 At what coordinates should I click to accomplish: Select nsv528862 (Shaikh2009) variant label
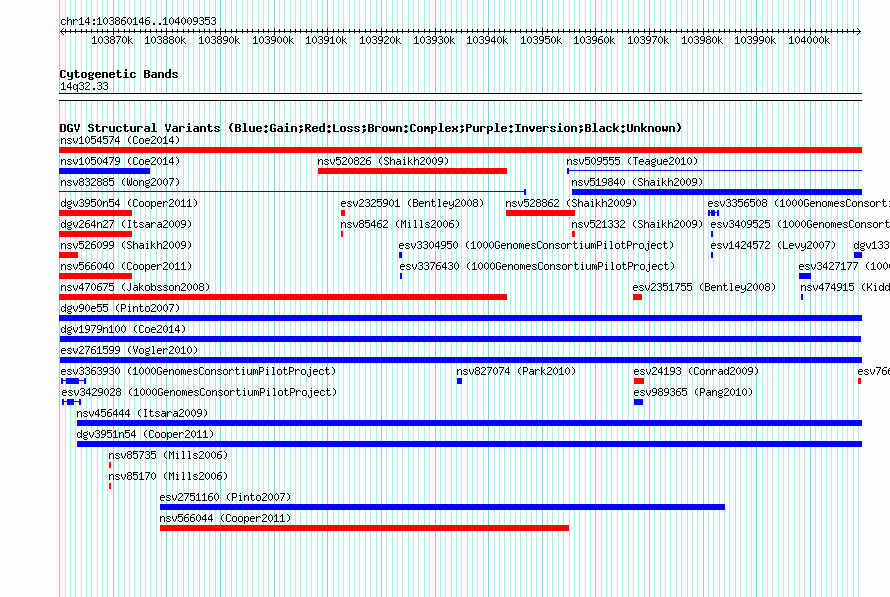(571, 203)
